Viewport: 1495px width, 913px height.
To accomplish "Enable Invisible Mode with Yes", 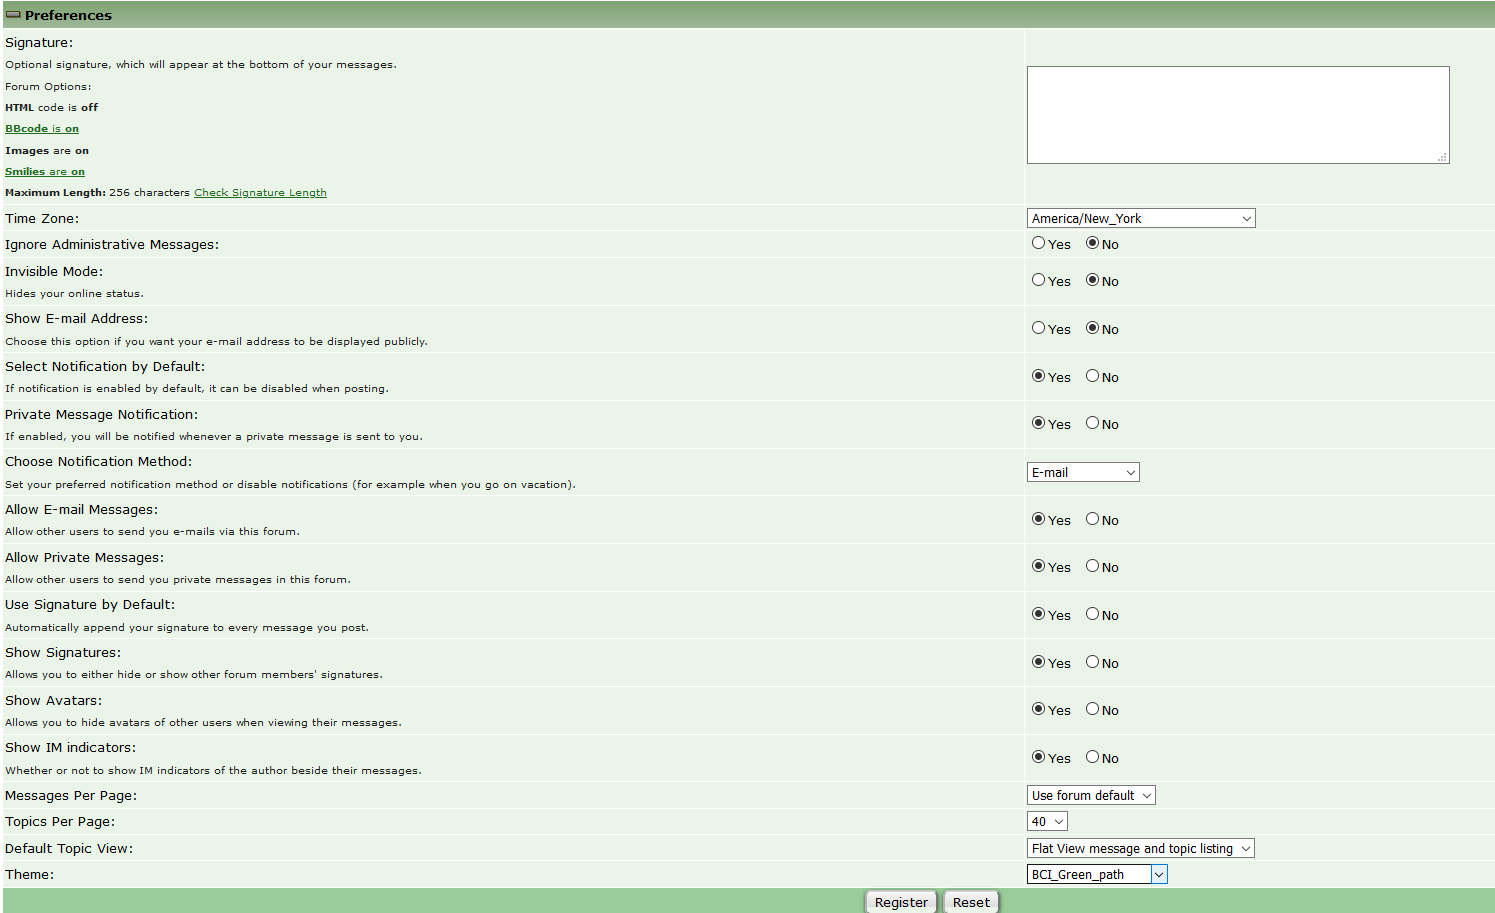I will (x=1039, y=280).
